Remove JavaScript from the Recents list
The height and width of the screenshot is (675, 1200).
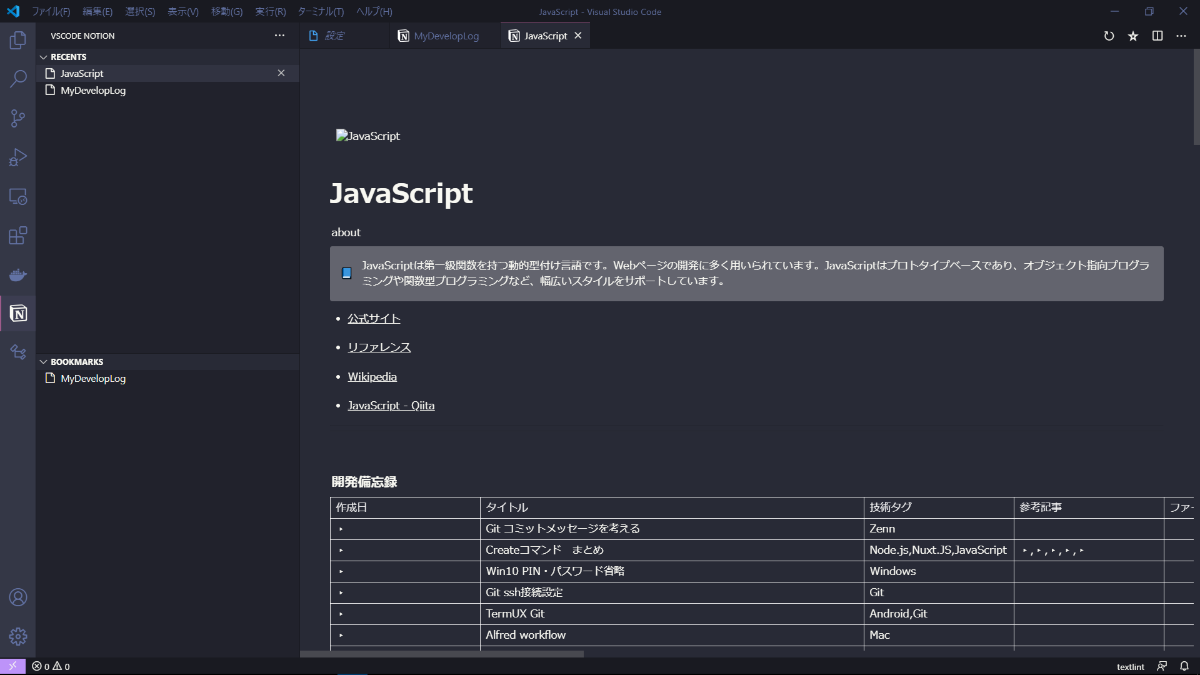click(281, 72)
